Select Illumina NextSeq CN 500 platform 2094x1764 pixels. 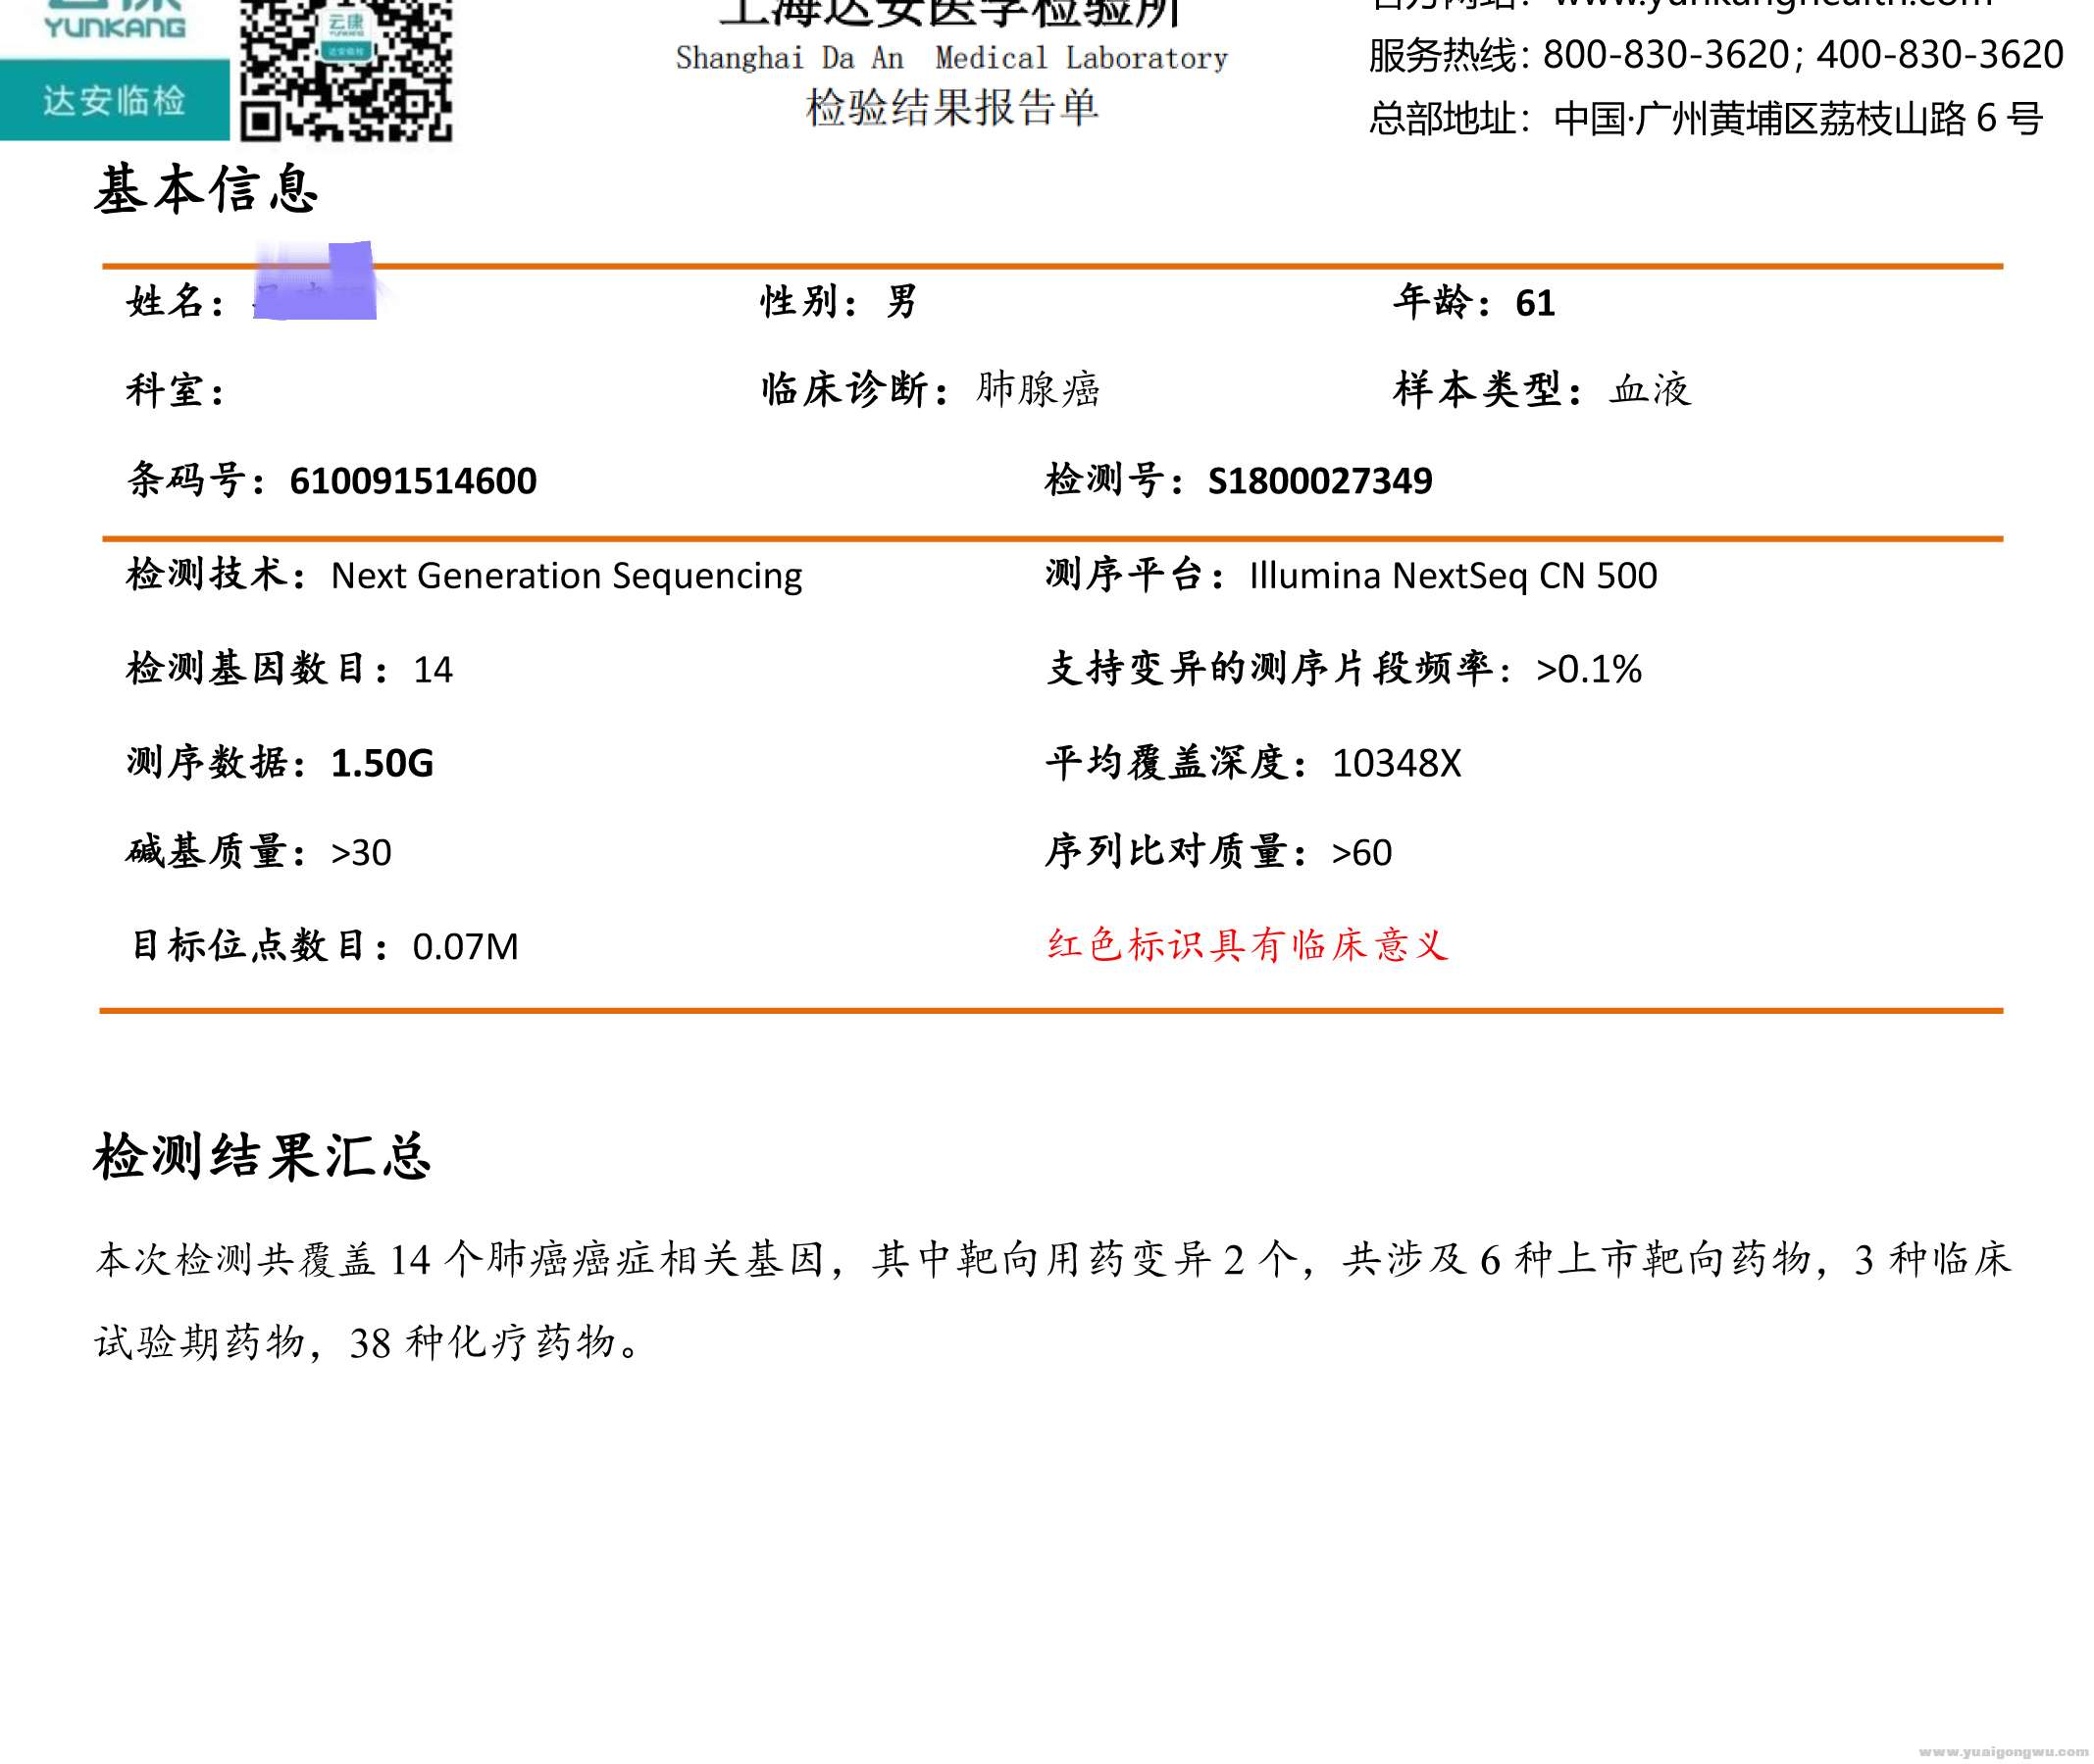[x=1453, y=576]
